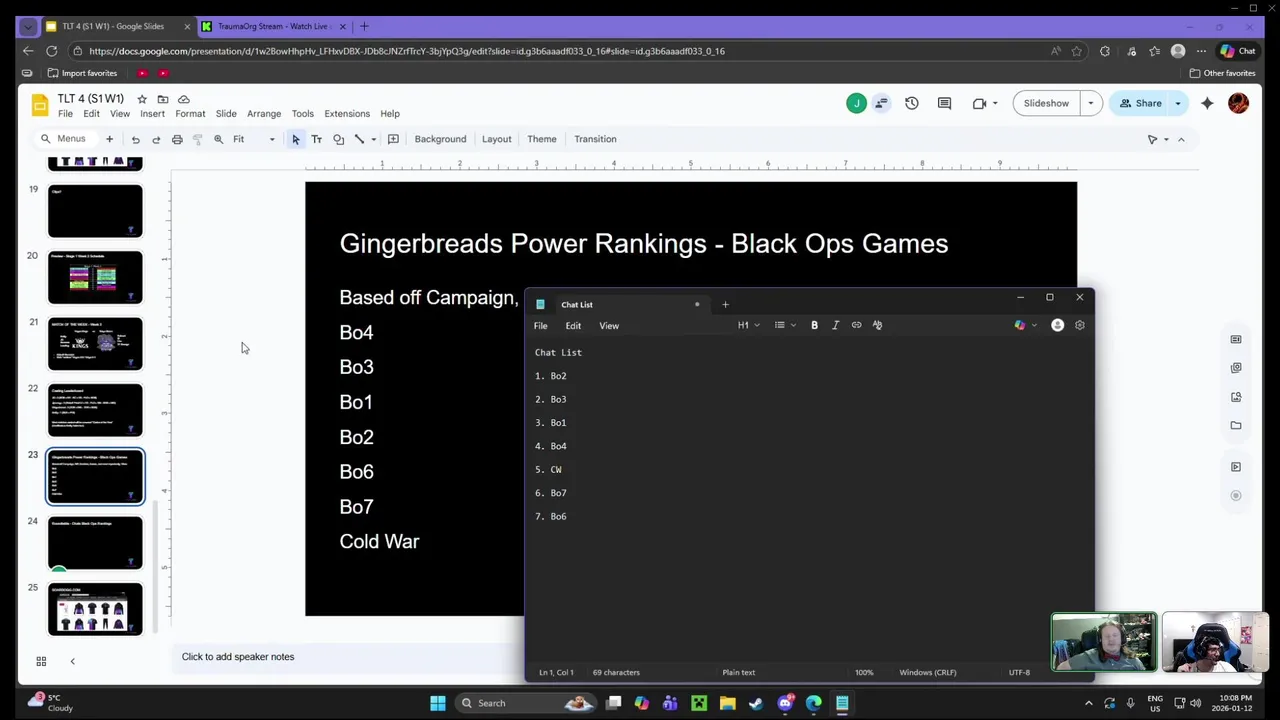Click the browser address bar
Image resolution: width=1280 pixels, height=720 pixels.
pyautogui.click(x=560, y=51)
